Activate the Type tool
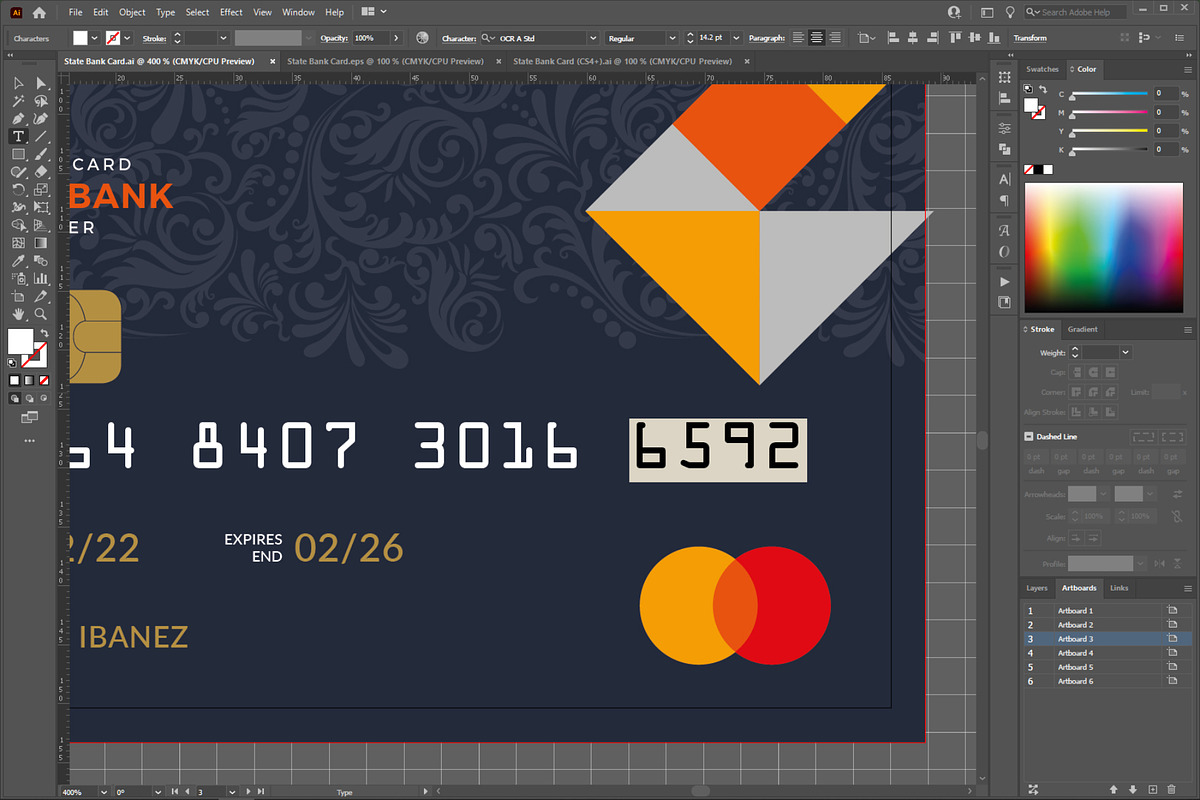Image resolution: width=1200 pixels, height=800 pixels. tap(18, 137)
